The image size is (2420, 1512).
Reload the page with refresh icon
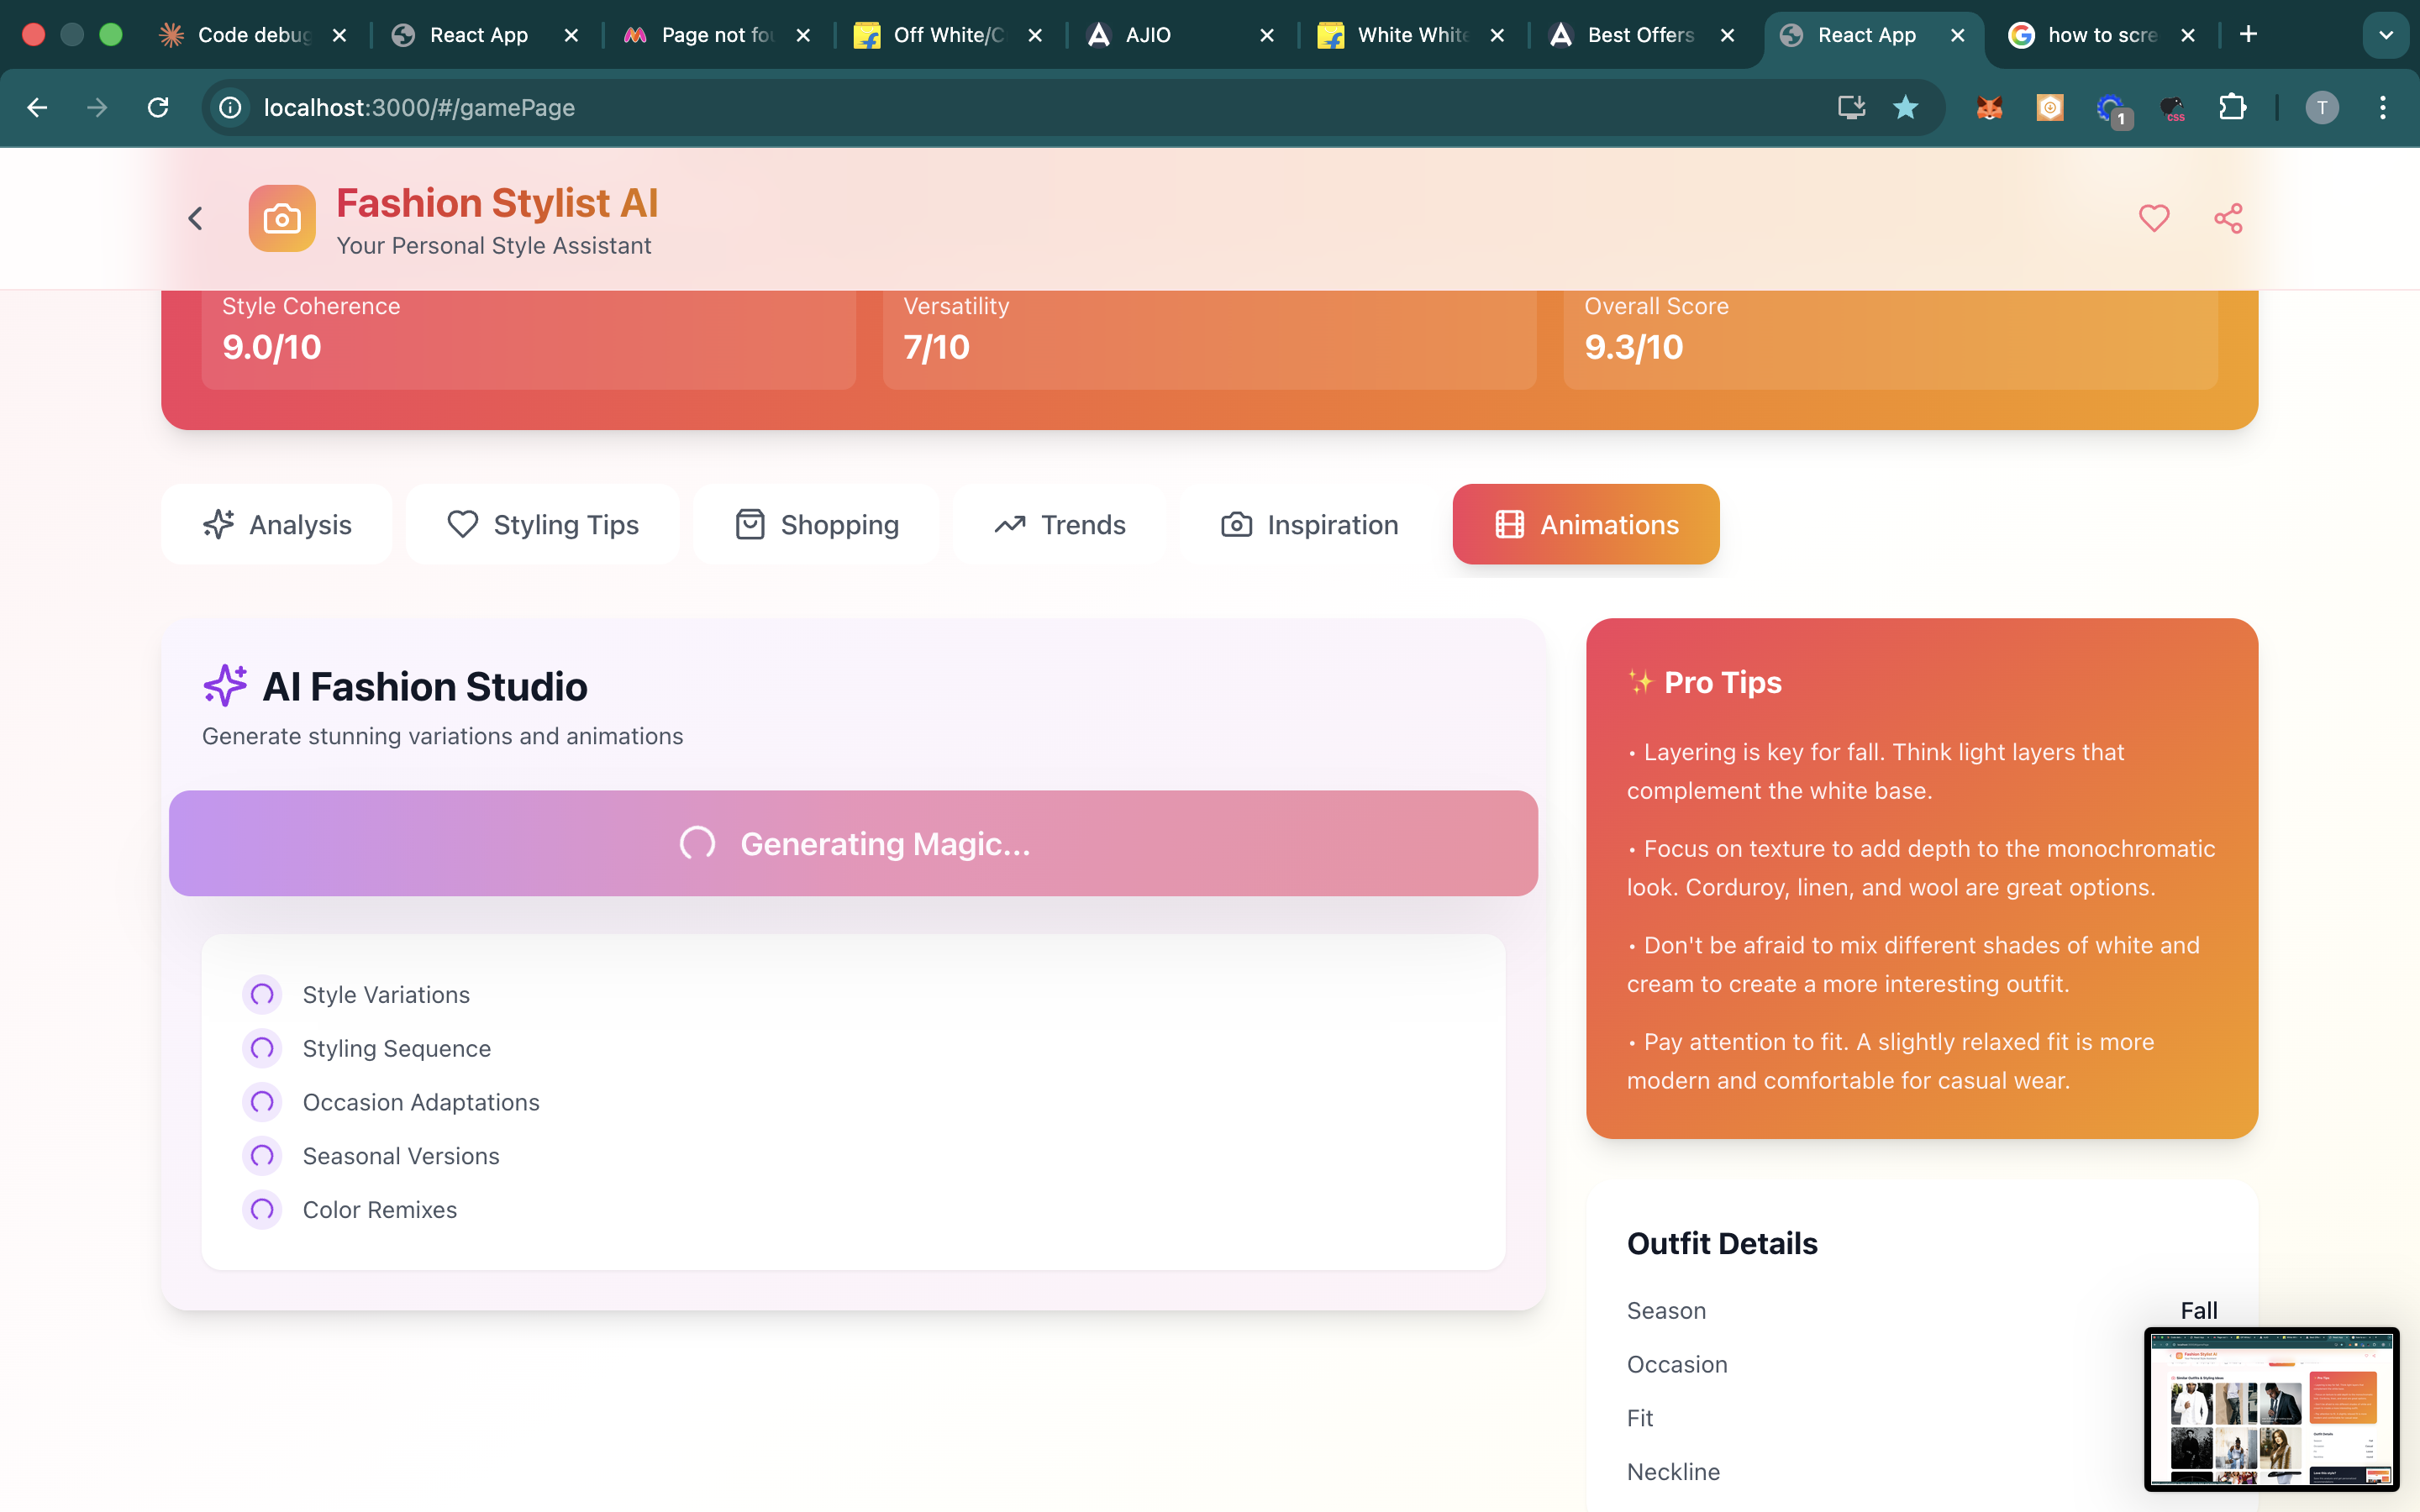click(x=158, y=107)
